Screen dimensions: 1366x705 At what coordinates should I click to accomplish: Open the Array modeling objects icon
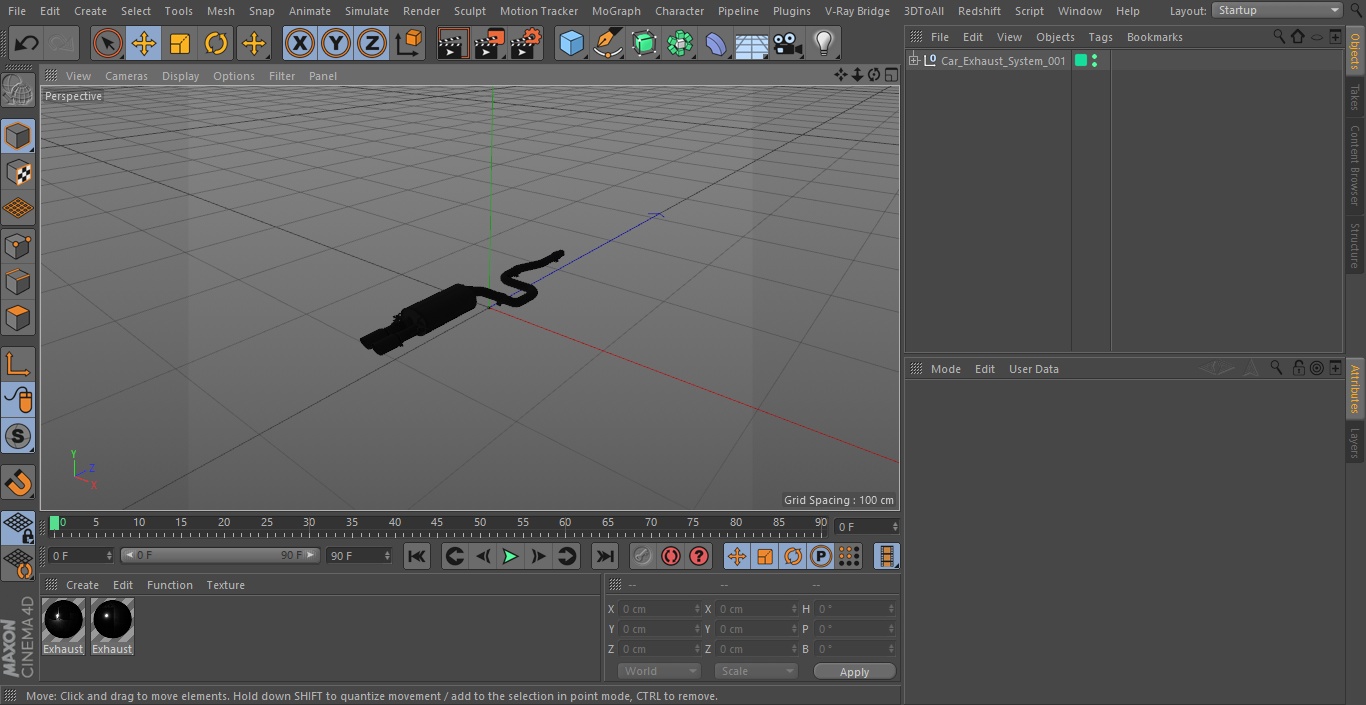680,44
